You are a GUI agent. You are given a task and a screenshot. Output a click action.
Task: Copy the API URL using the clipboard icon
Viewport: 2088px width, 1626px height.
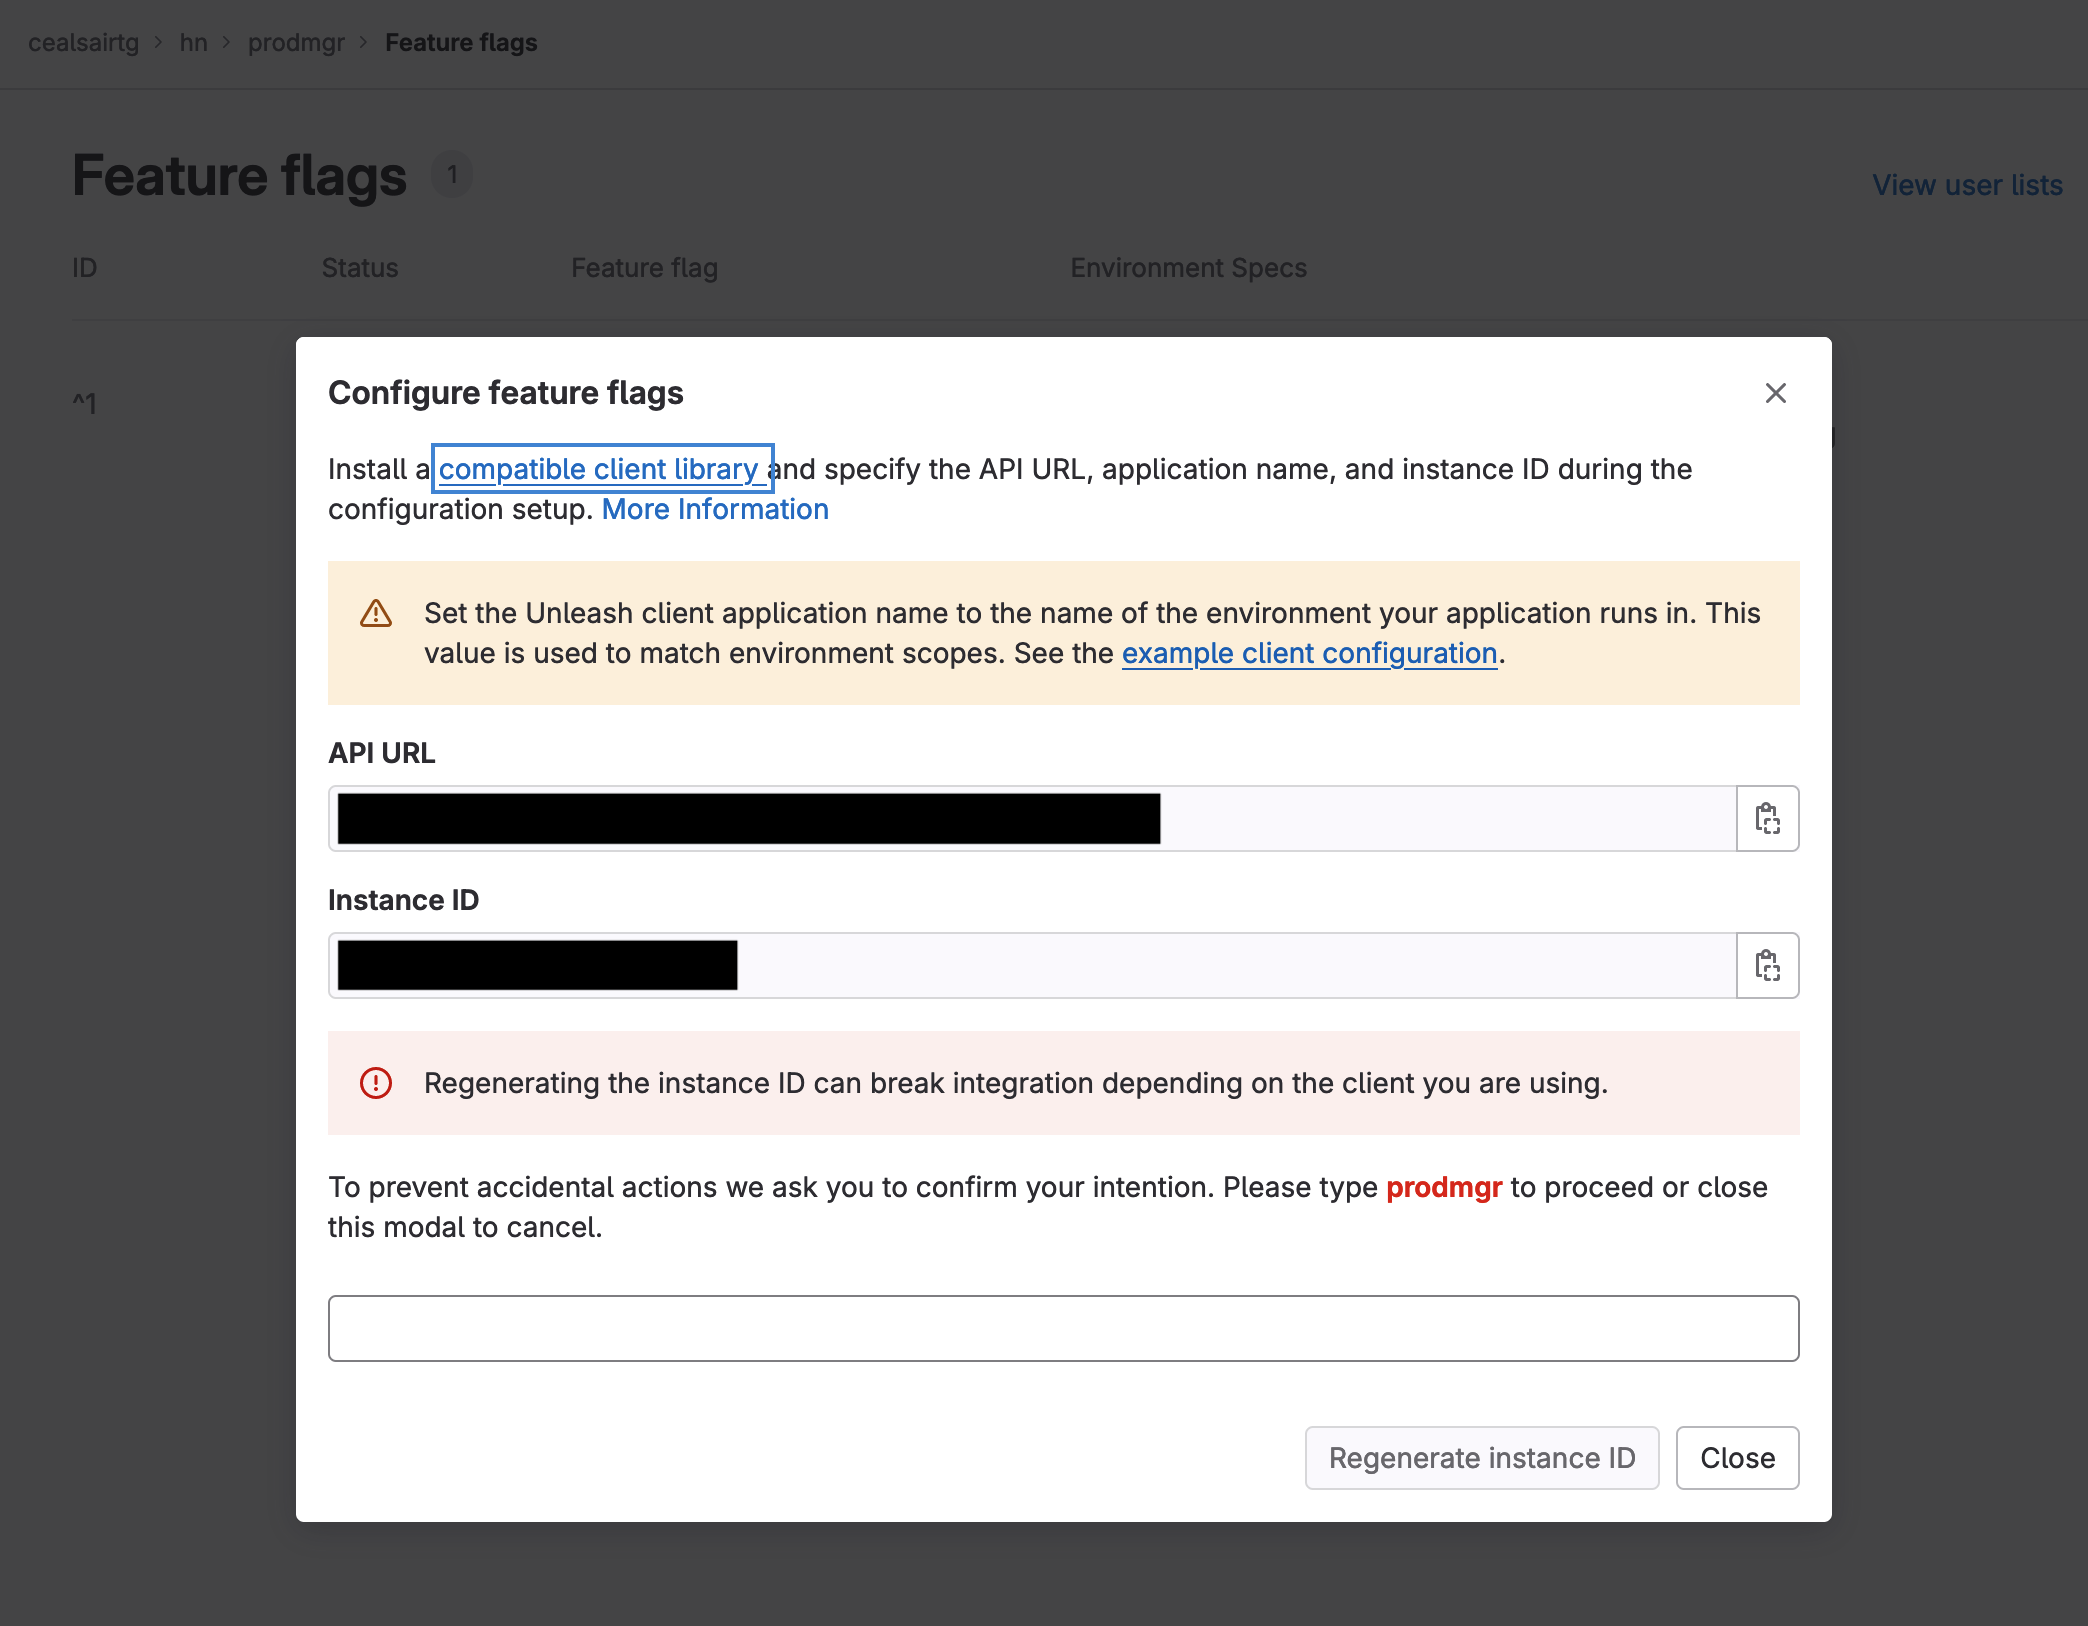pos(1768,818)
